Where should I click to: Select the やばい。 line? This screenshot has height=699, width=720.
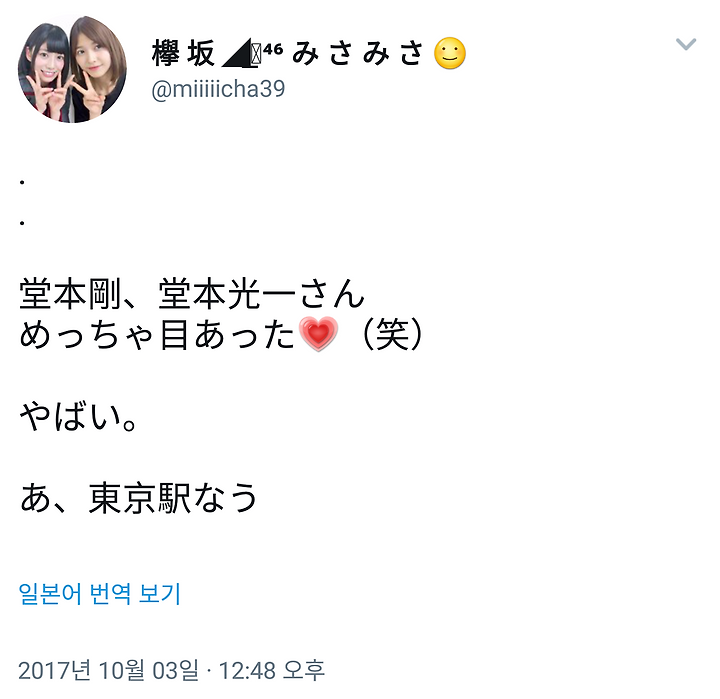(x=78, y=417)
